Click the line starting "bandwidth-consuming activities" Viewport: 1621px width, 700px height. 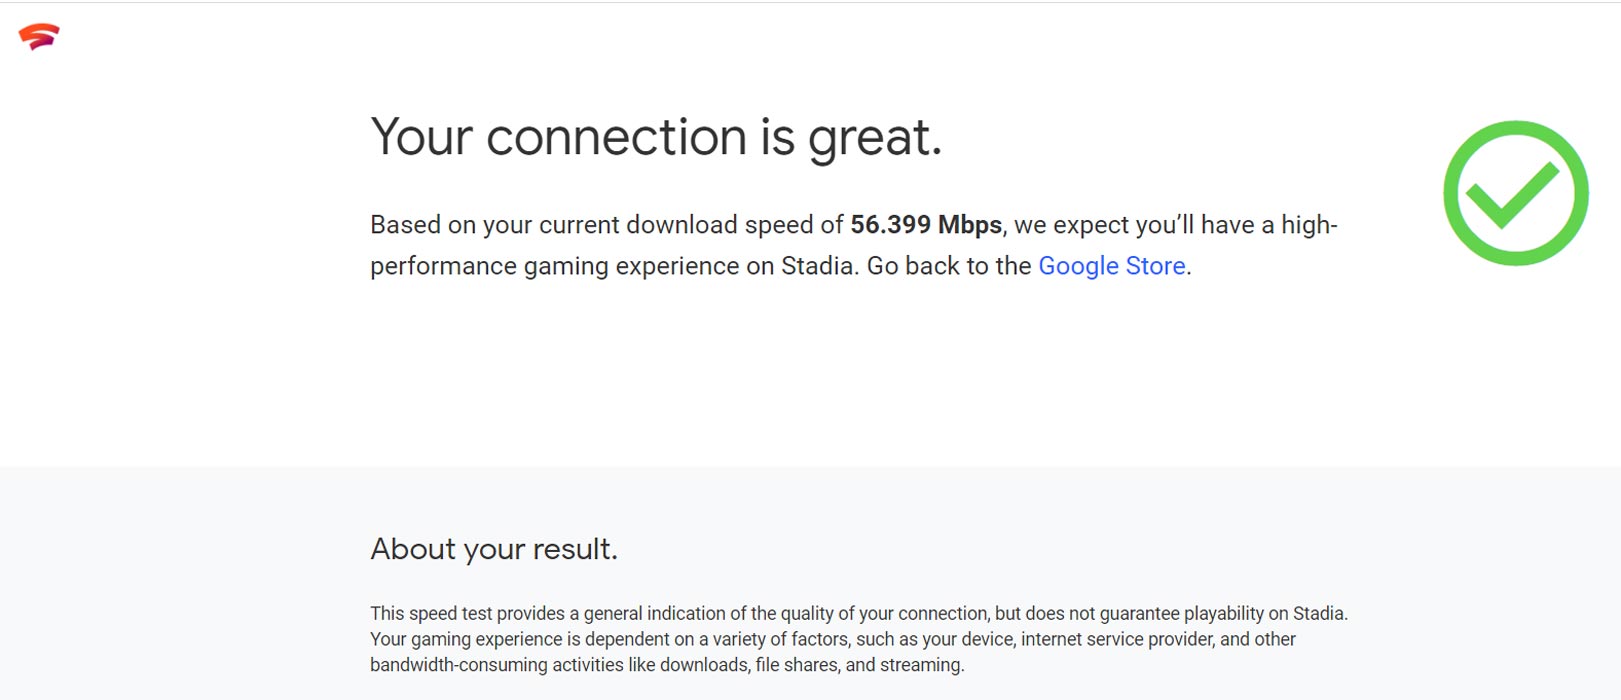coord(667,666)
